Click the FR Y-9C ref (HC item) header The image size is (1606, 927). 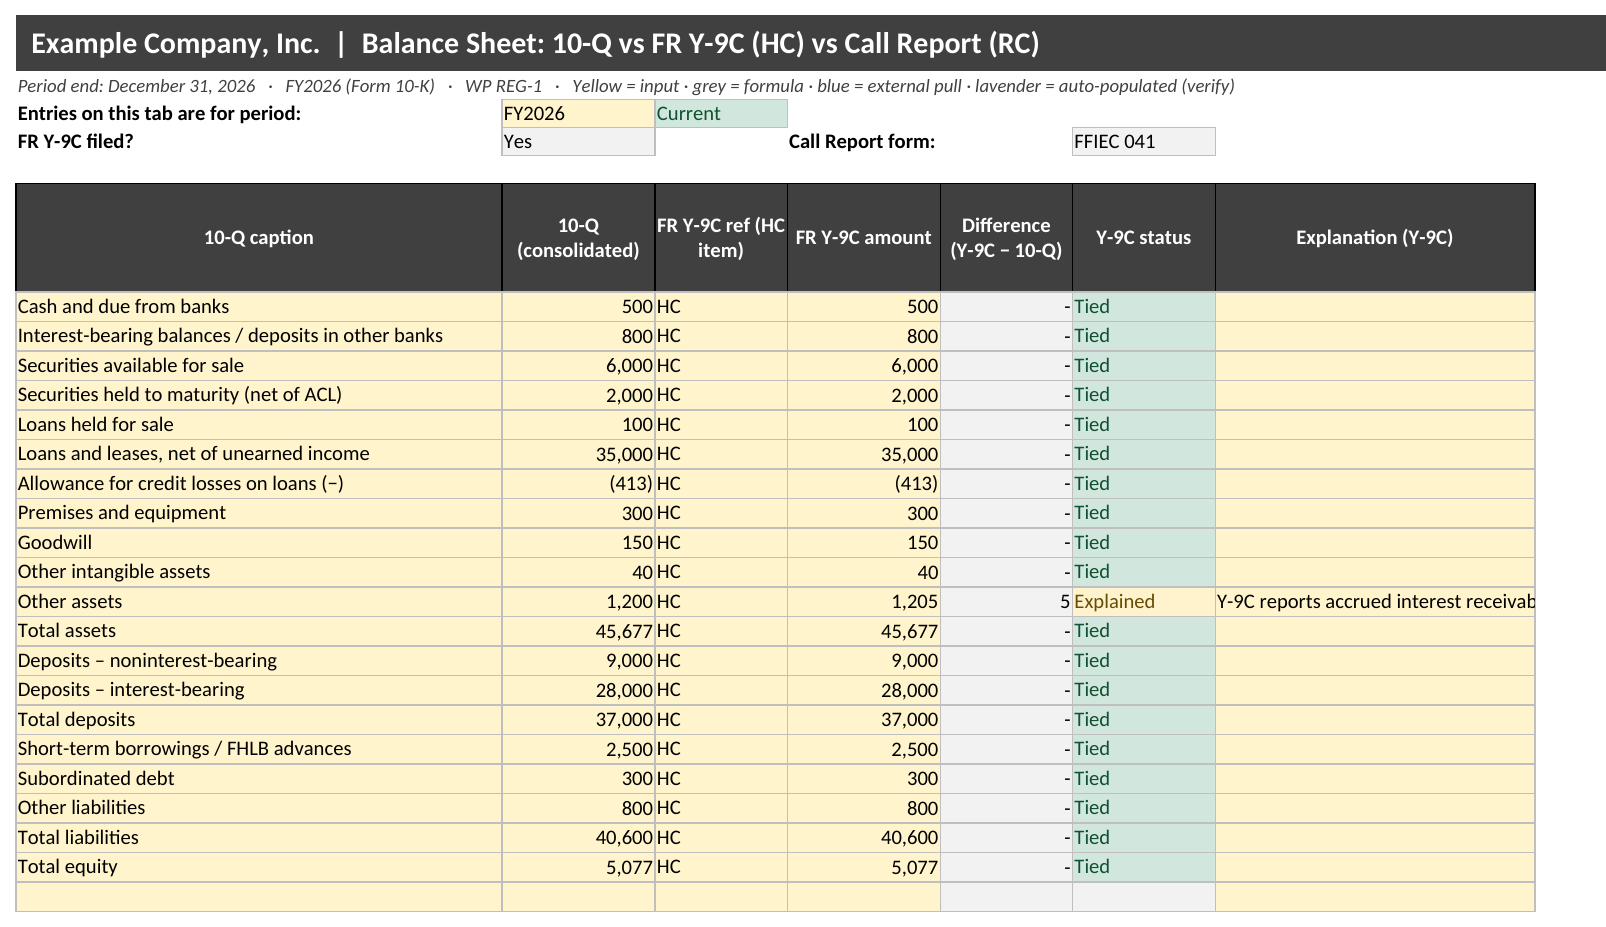721,237
